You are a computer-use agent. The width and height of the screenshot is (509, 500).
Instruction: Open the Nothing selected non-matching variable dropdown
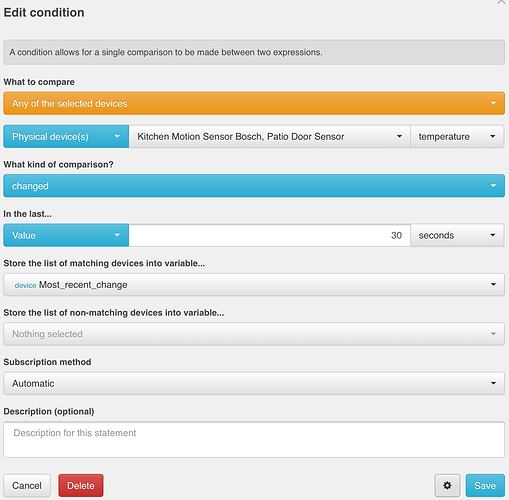tap(254, 334)
